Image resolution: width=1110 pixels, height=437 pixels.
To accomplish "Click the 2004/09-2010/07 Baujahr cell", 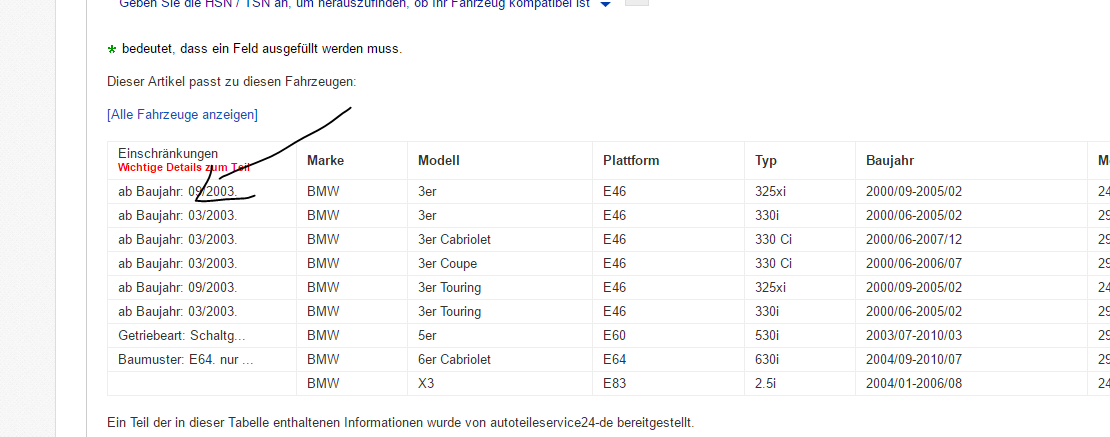I will point(914,360).
